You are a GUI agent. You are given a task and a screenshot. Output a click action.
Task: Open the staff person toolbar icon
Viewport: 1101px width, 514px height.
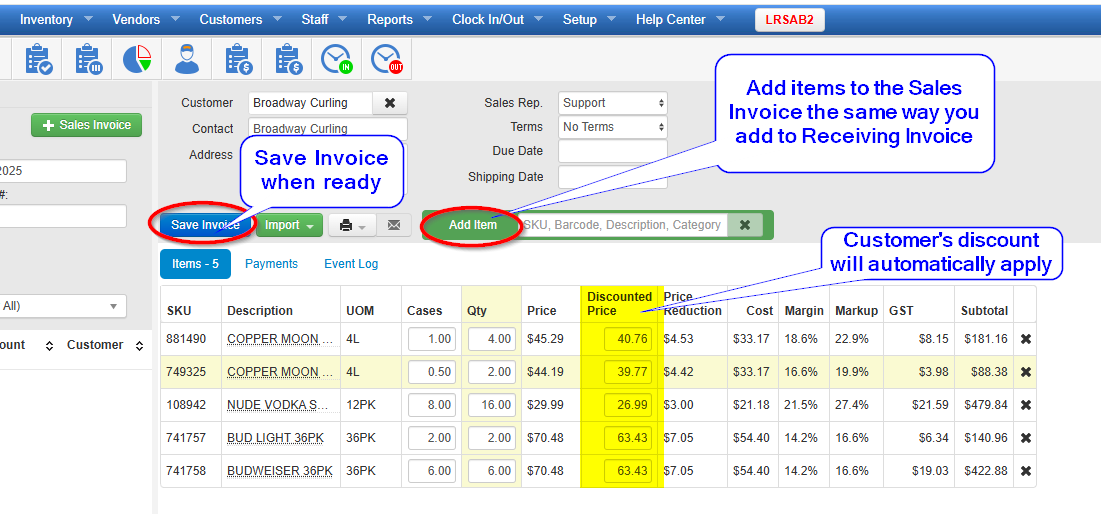(x=187, y=60)
